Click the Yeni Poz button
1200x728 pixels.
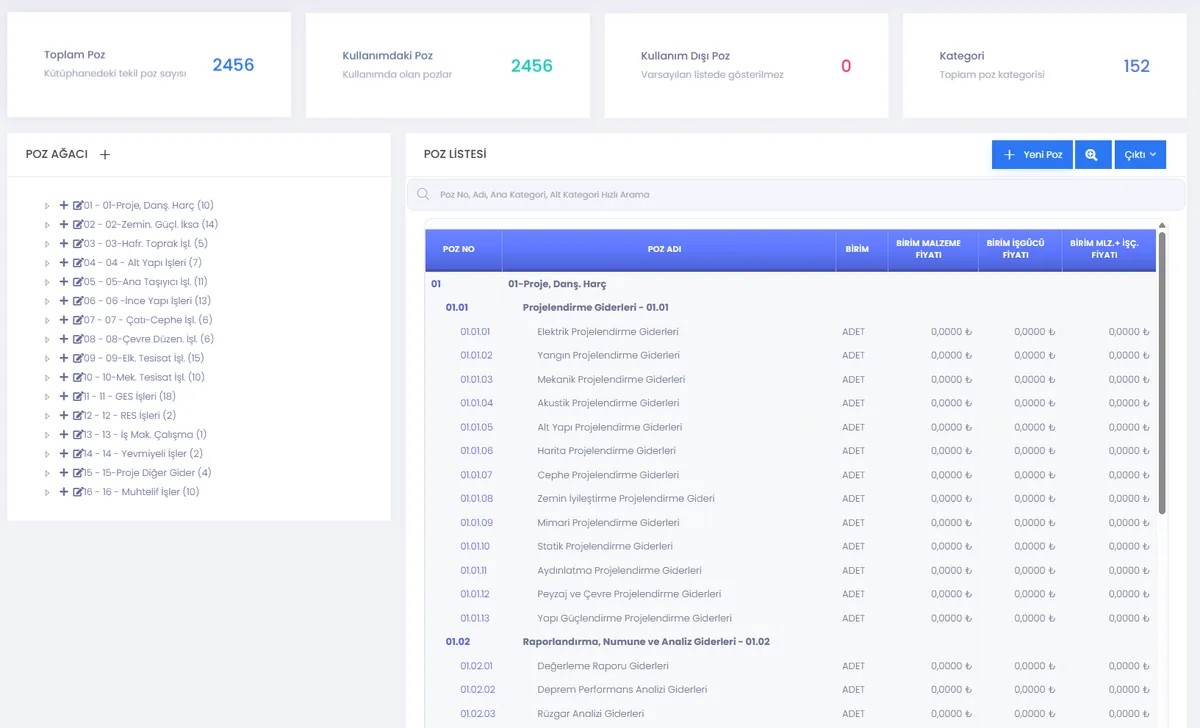point(1032,155)
